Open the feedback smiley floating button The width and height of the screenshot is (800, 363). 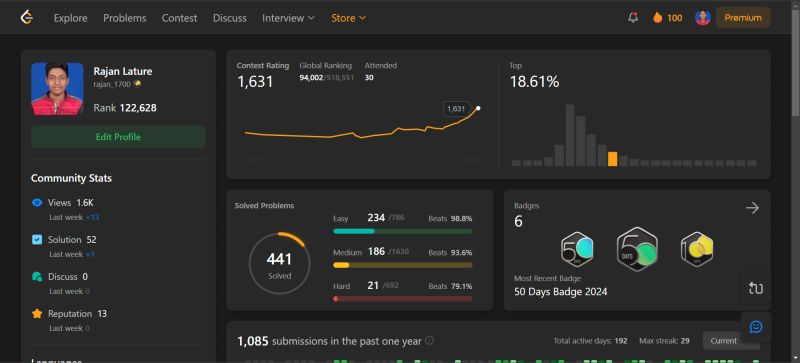[756, 327]
